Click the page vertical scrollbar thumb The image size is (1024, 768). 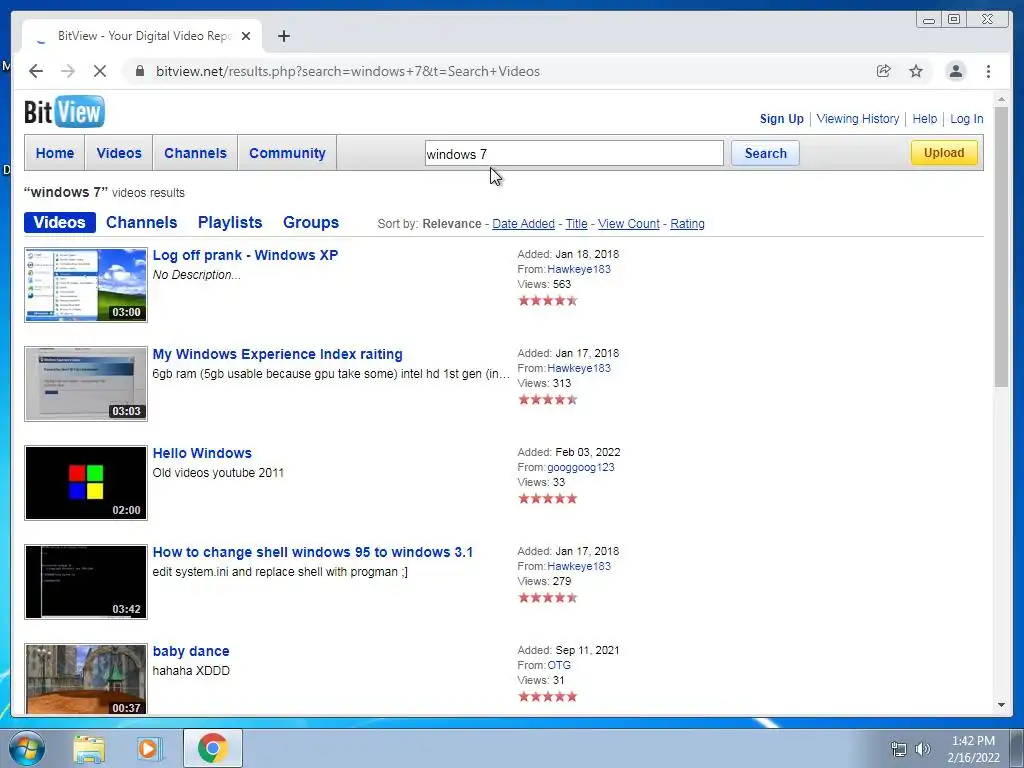(x=1001, y=248)
